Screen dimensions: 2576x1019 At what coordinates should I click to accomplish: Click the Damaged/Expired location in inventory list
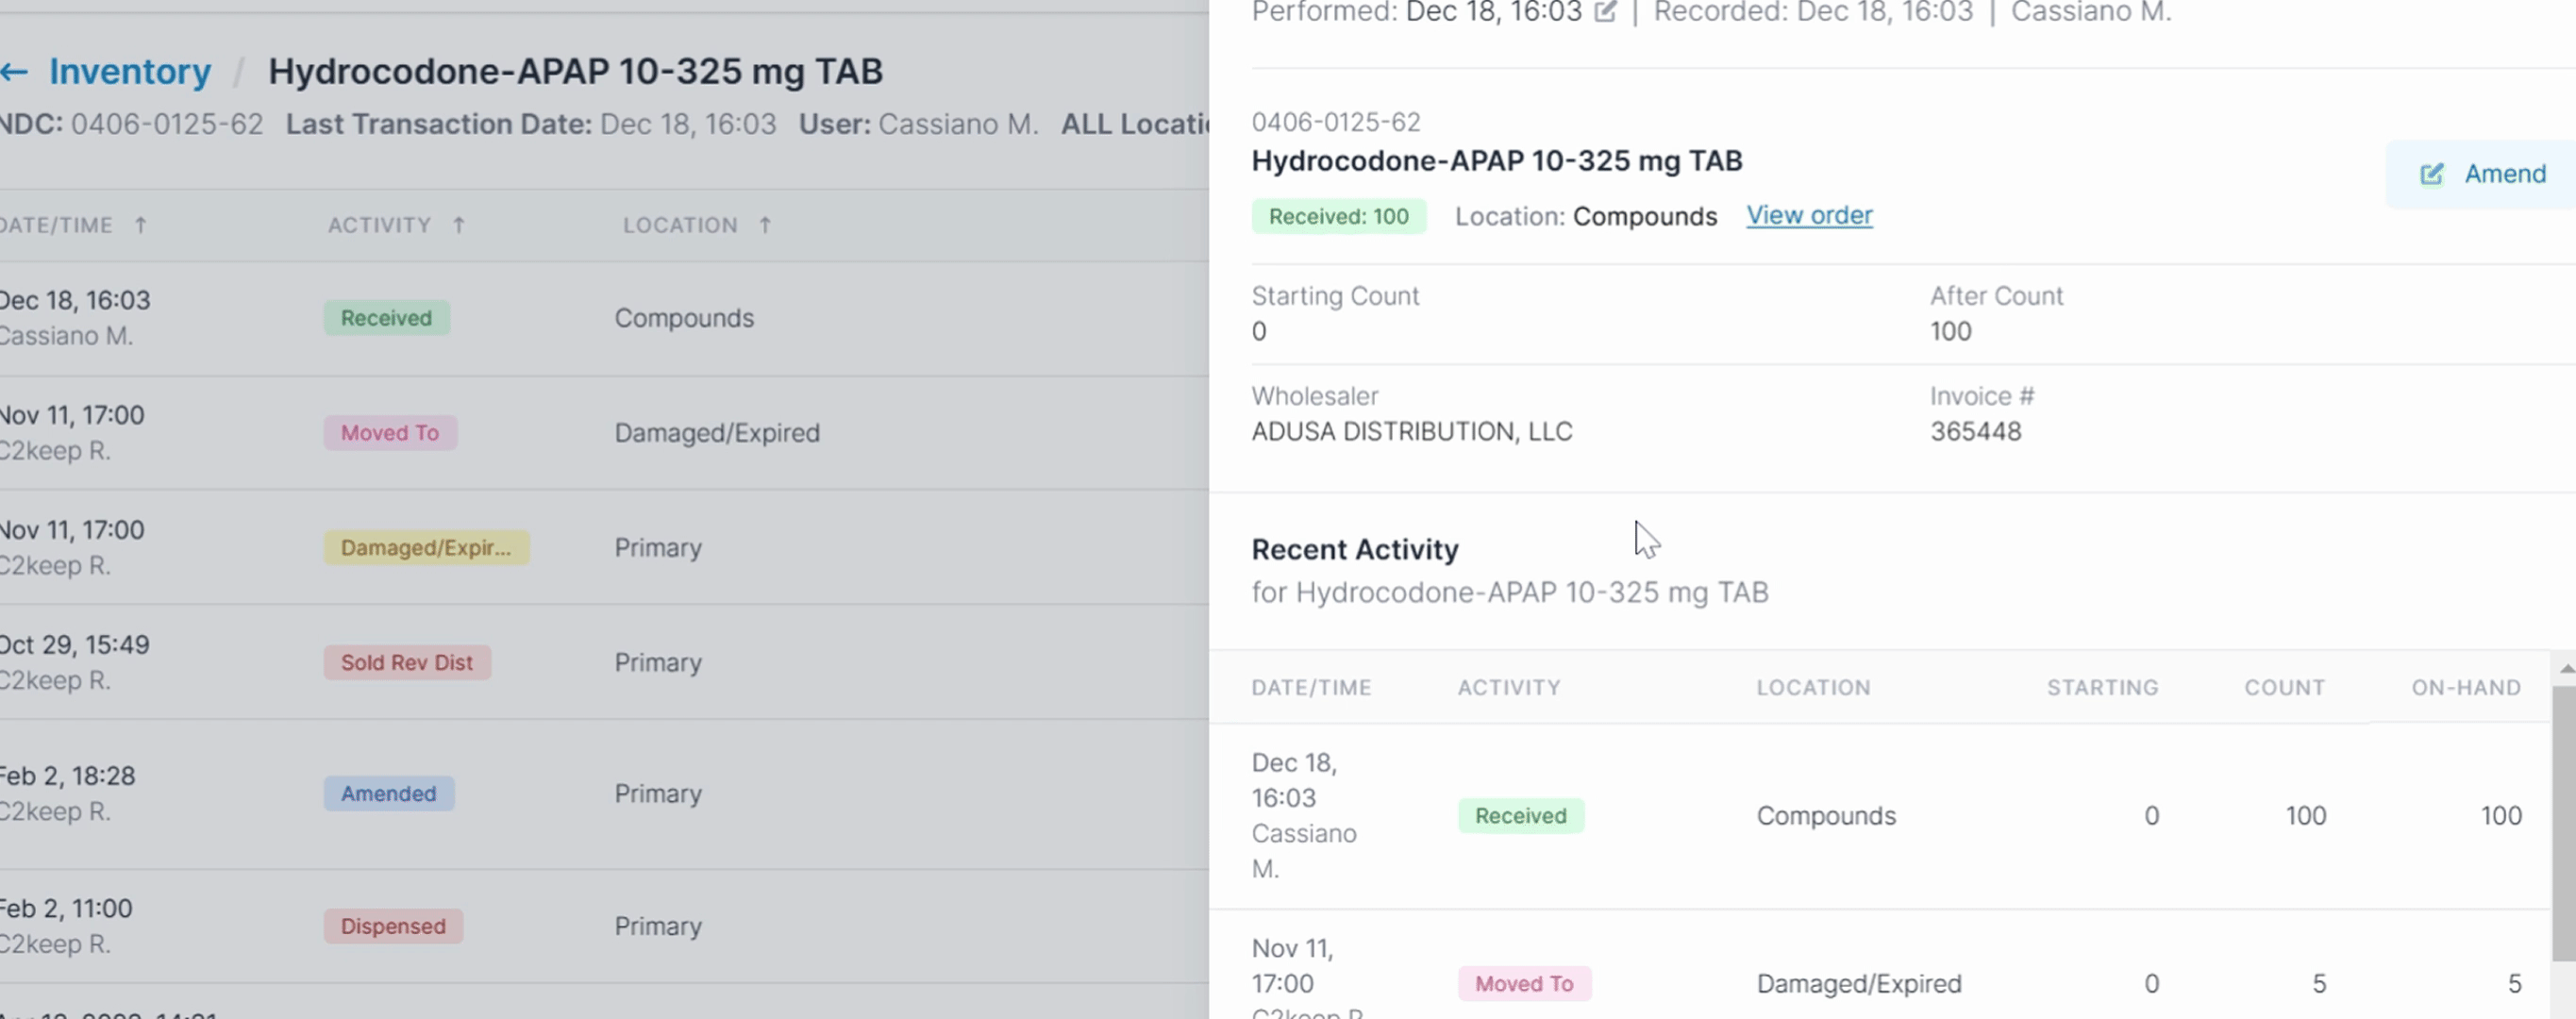(x=717, y=433)
